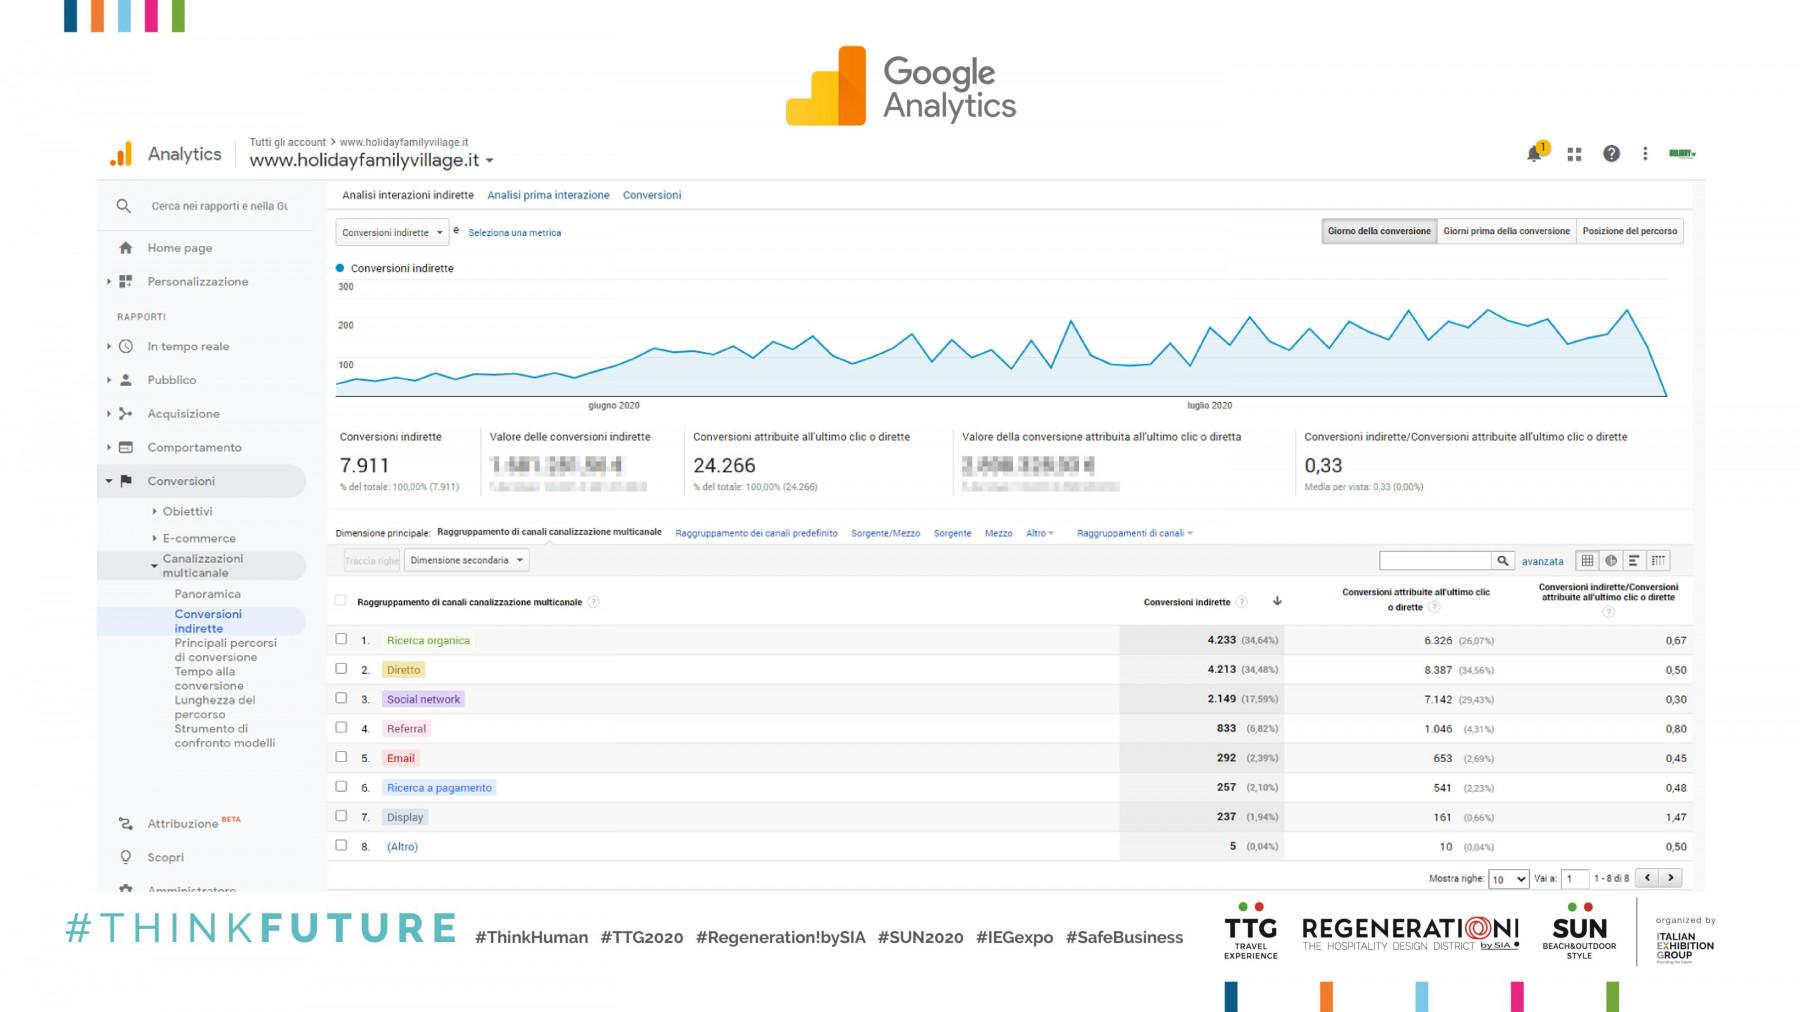This screenshot has width=1800, height=1012.
Task: Open Panoramica in sidebar
Action: click(207, 594)
